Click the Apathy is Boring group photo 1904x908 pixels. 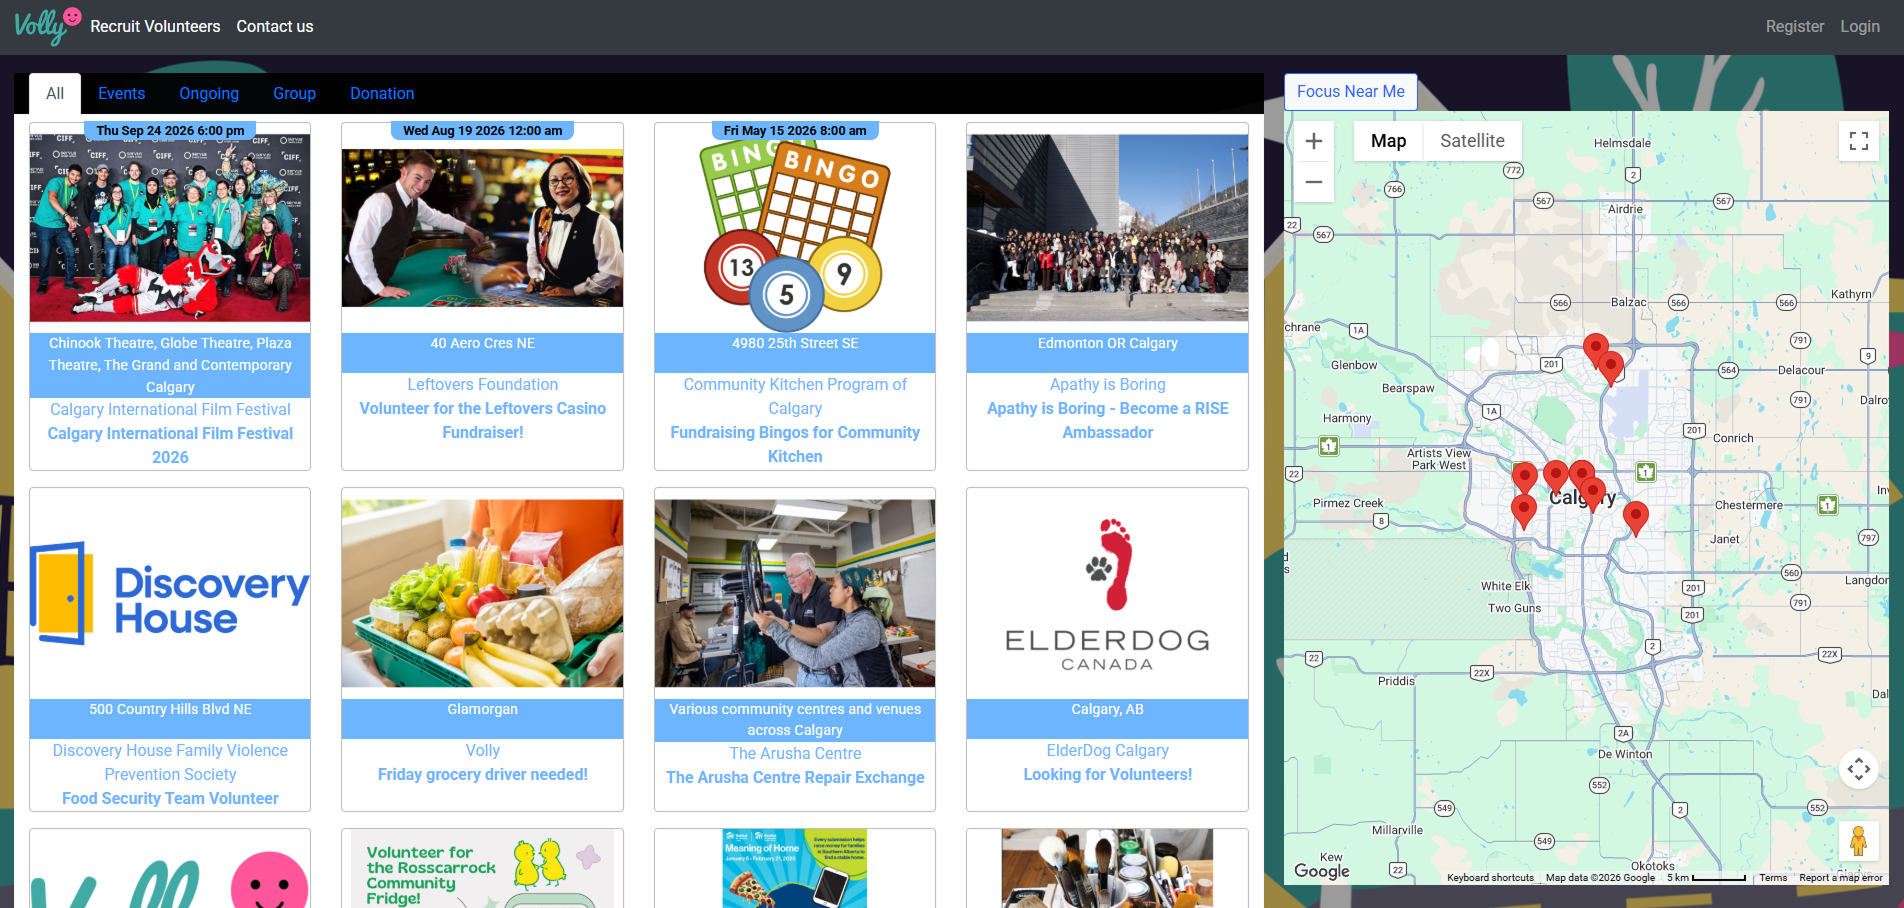coord(1107,228)
